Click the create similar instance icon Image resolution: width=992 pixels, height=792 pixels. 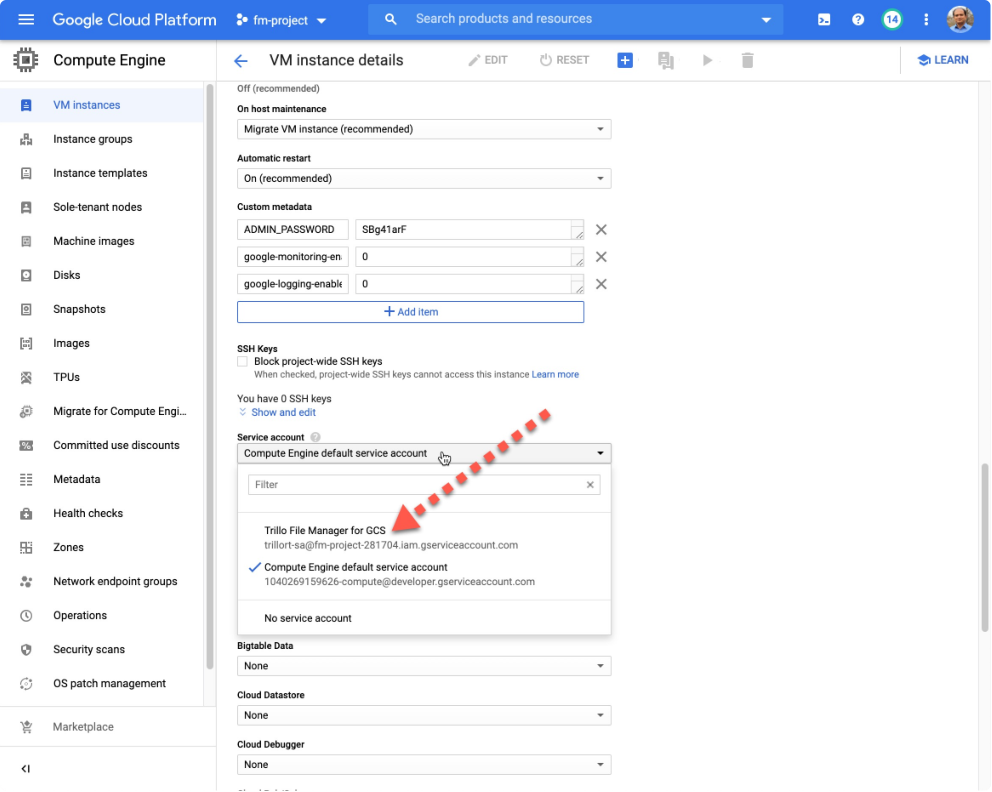coord(666,60)
